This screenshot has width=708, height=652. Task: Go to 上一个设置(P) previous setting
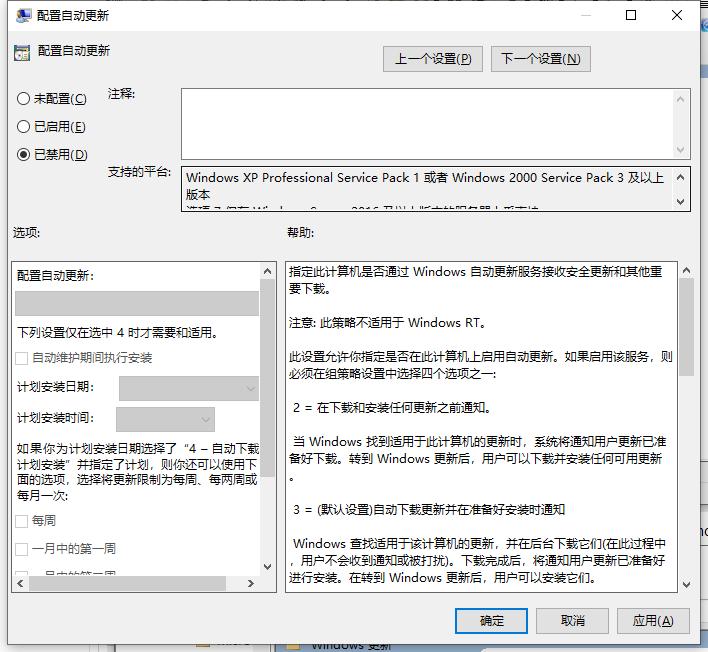(x=433, y=59)
